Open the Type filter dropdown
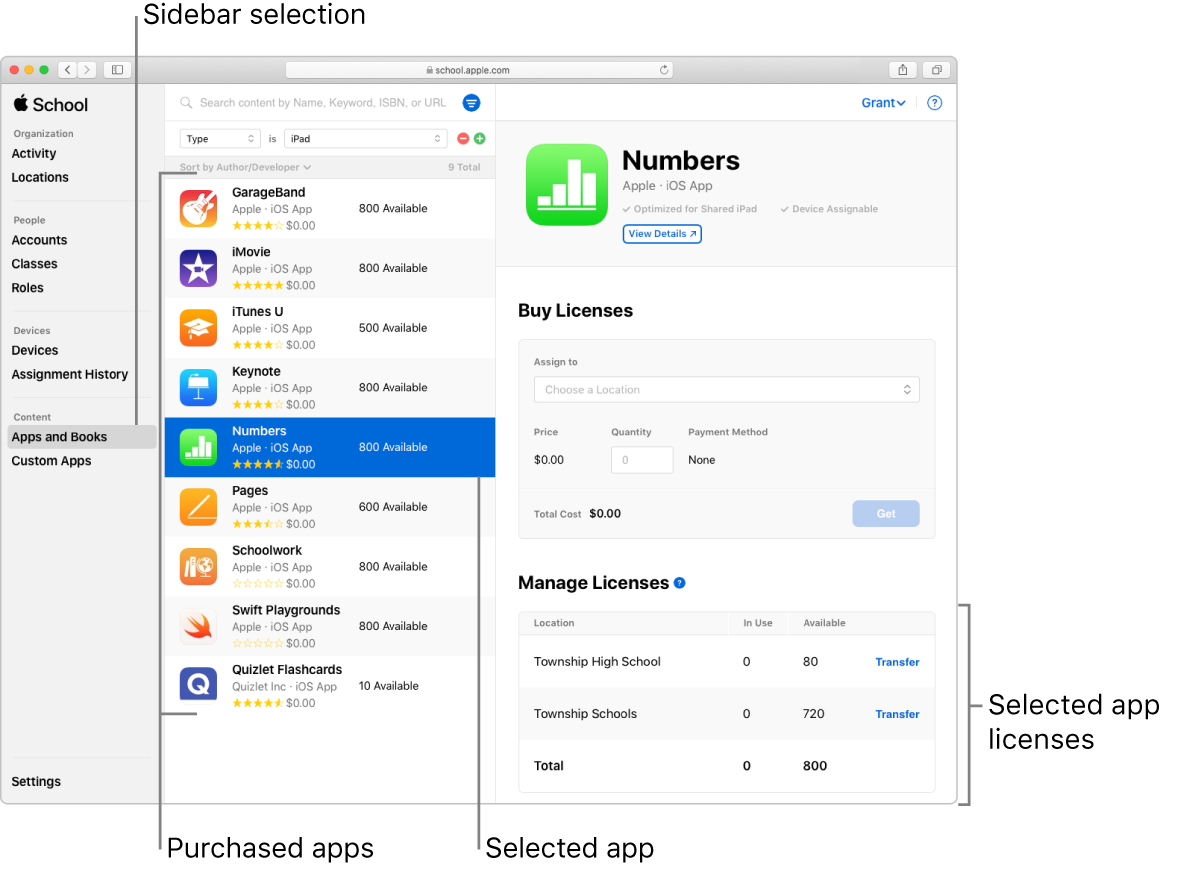 pyautogui.click(x=220, y=139)
